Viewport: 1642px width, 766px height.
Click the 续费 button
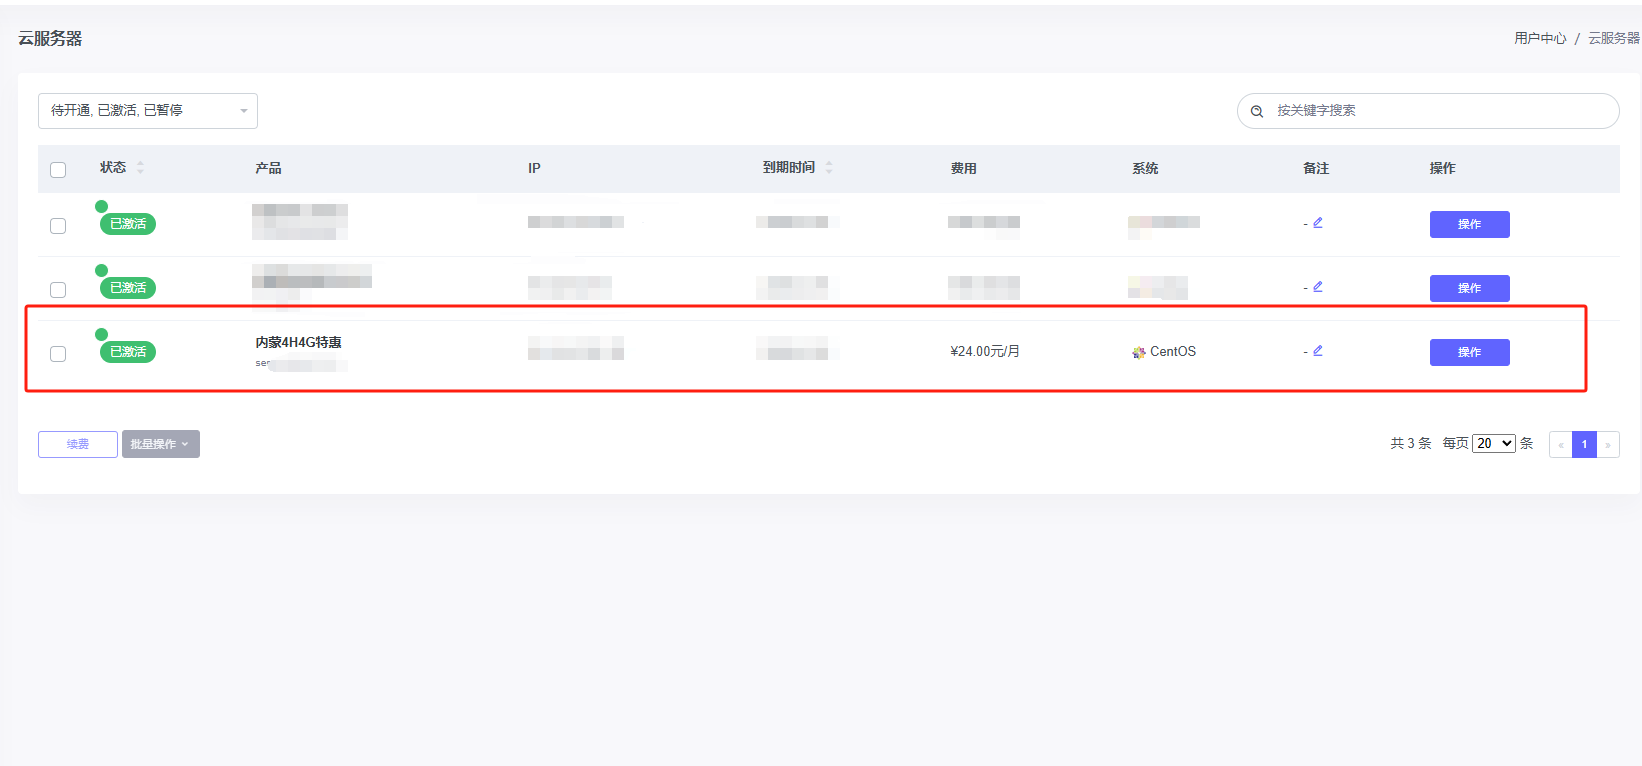78,444
